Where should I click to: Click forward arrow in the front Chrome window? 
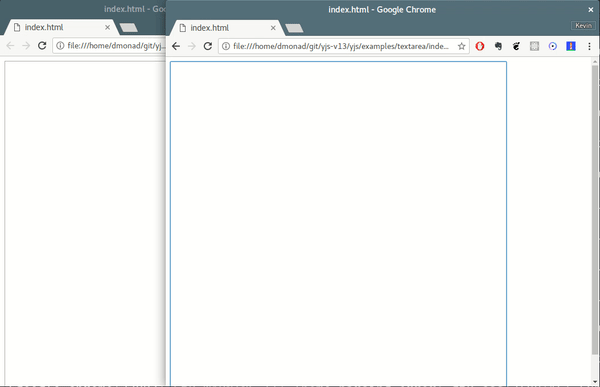coord(192,46)
